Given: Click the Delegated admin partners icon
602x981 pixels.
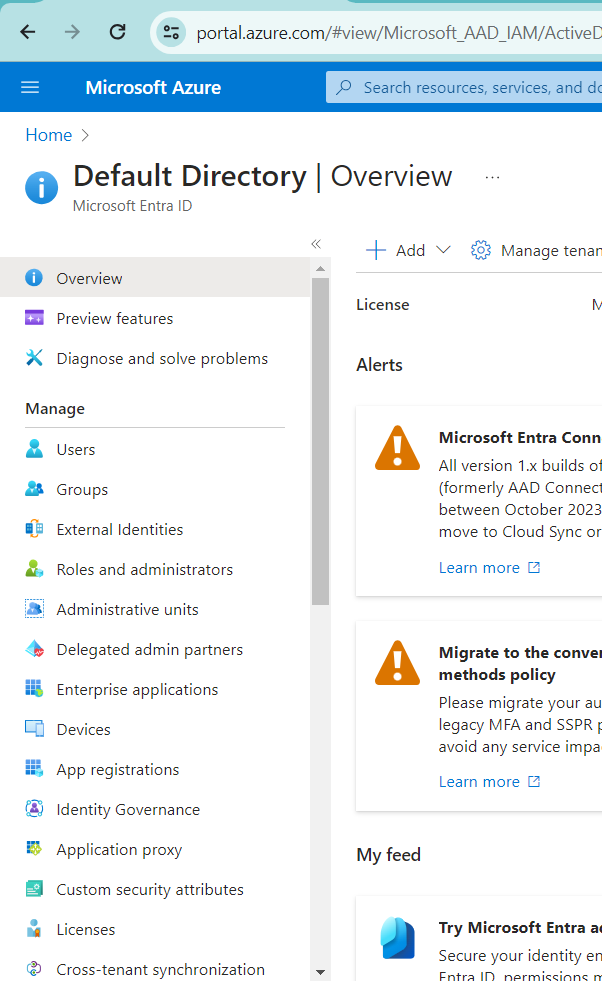Looking at the screenshot, I should coord(34,649).
